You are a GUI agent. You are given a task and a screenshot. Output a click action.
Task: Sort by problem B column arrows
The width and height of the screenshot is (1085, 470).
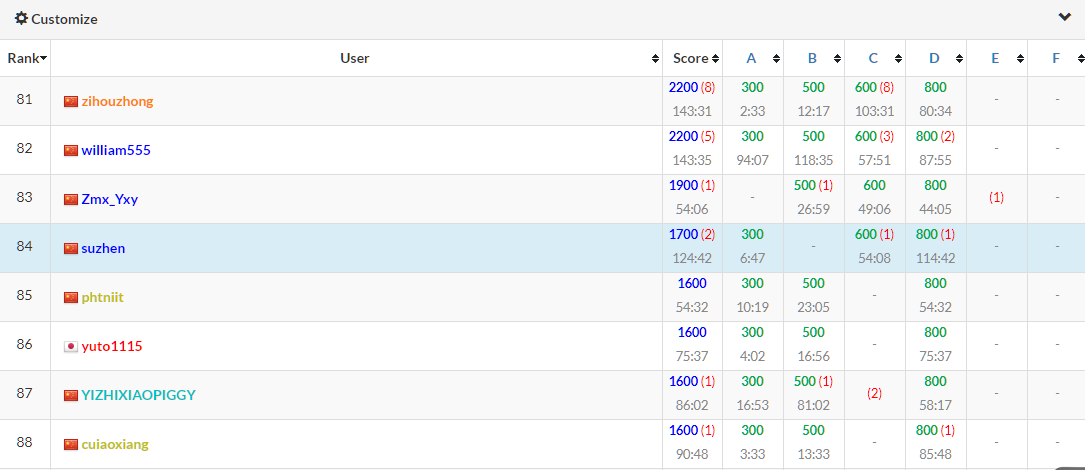[x=837, y=59]
